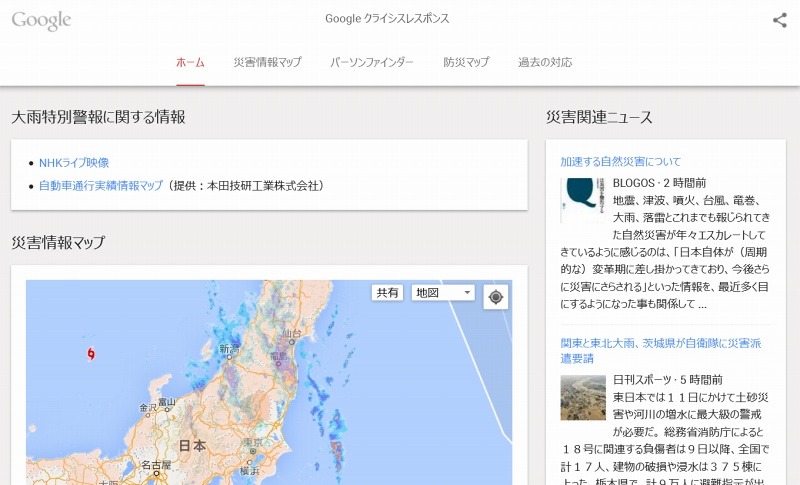Click the 日本 country label on map

[192, 445]
